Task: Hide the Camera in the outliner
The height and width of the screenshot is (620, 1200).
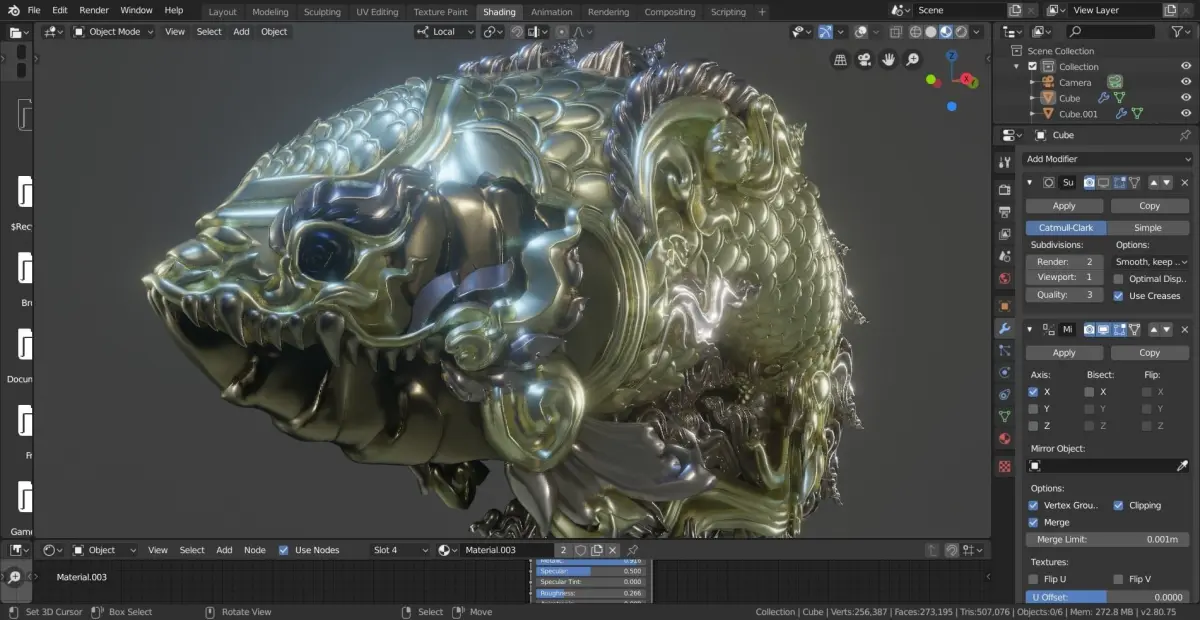Action: click(1186, 82)
